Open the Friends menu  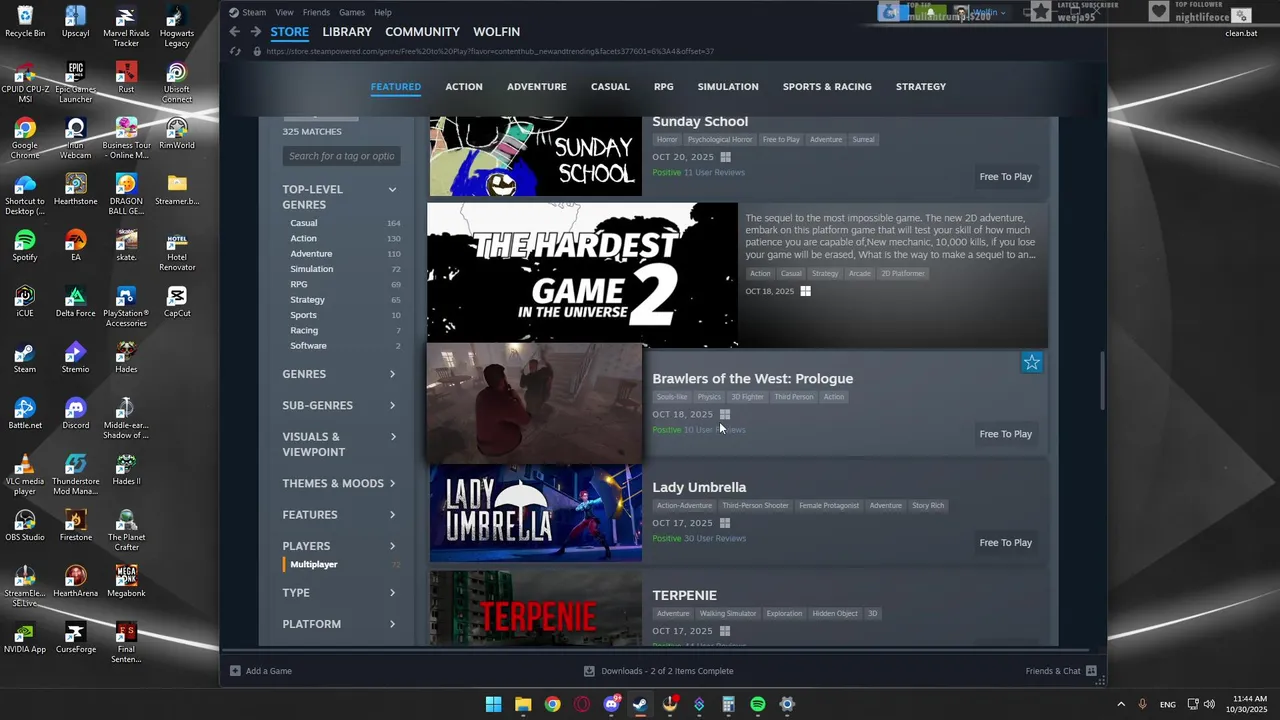pos(316,12)
